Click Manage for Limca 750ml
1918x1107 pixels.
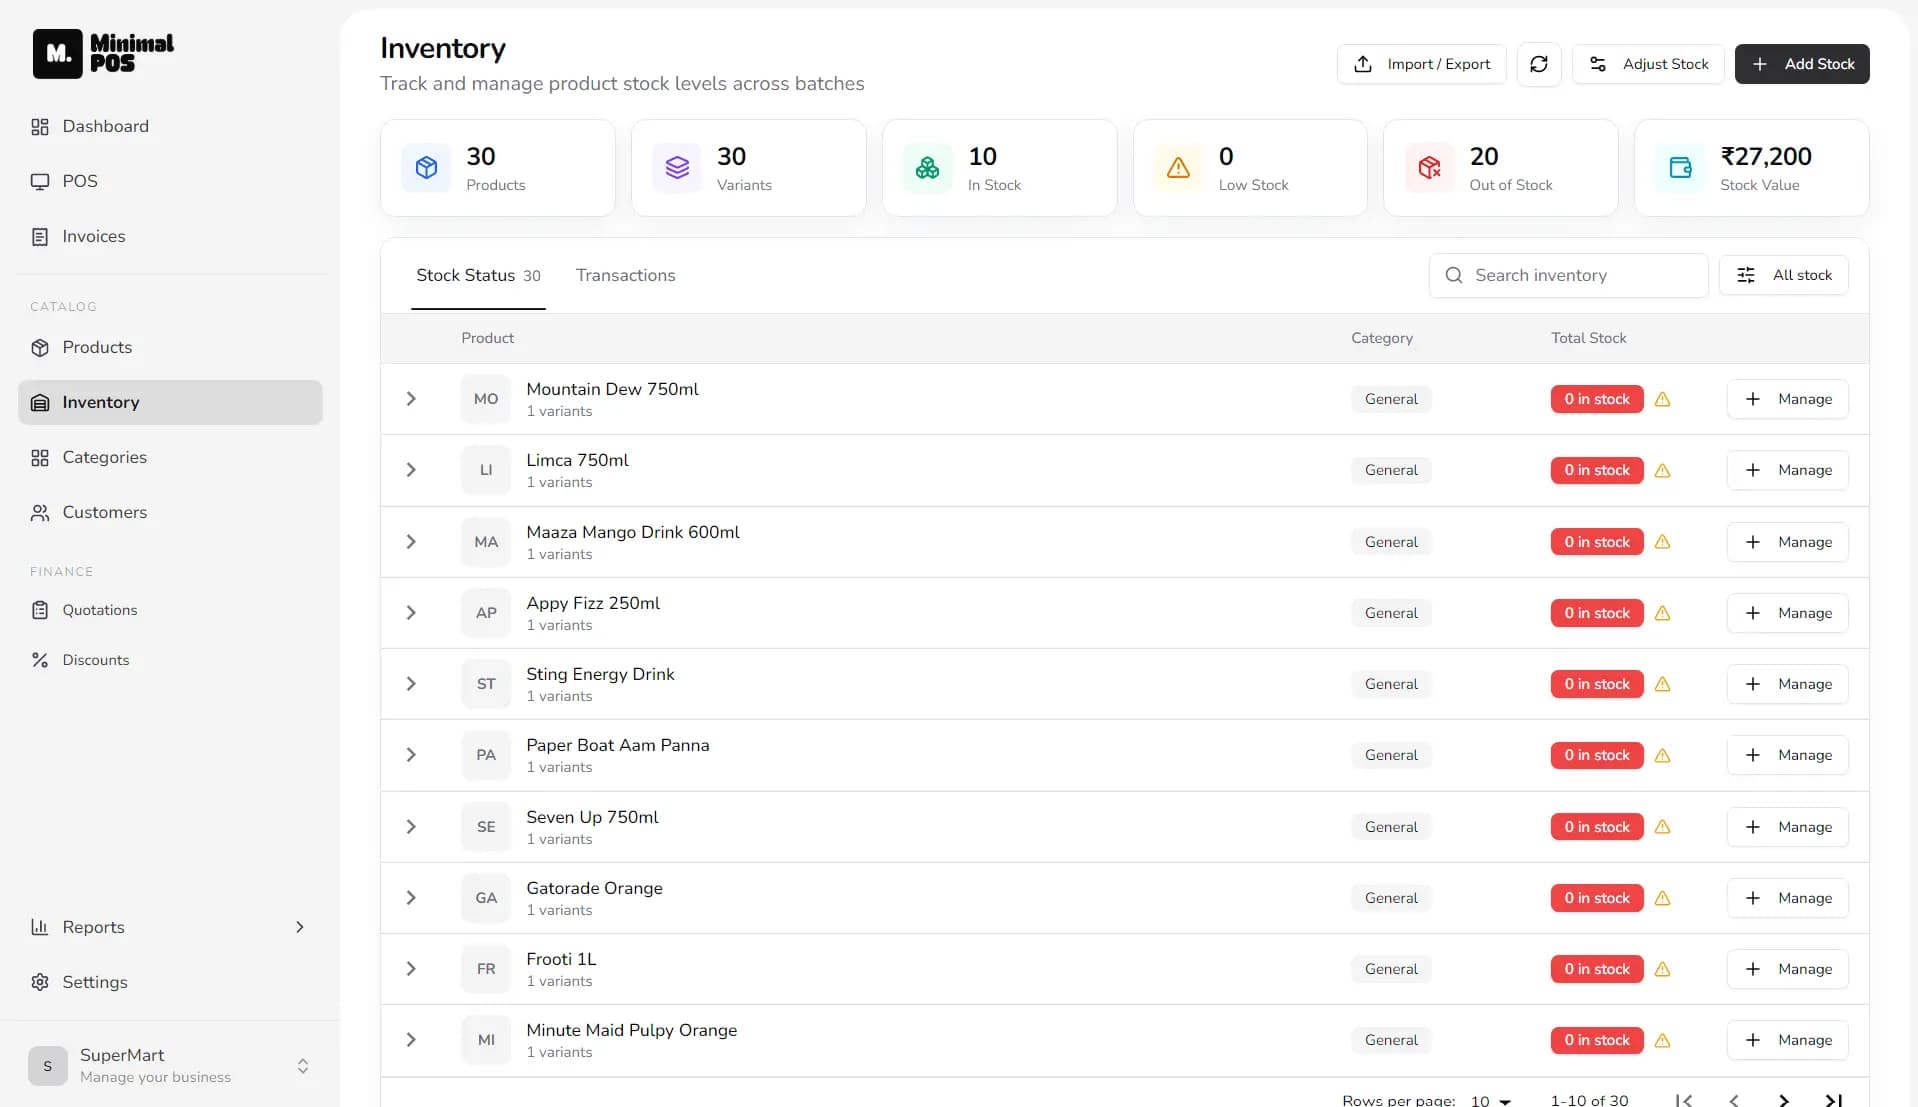1787,470
